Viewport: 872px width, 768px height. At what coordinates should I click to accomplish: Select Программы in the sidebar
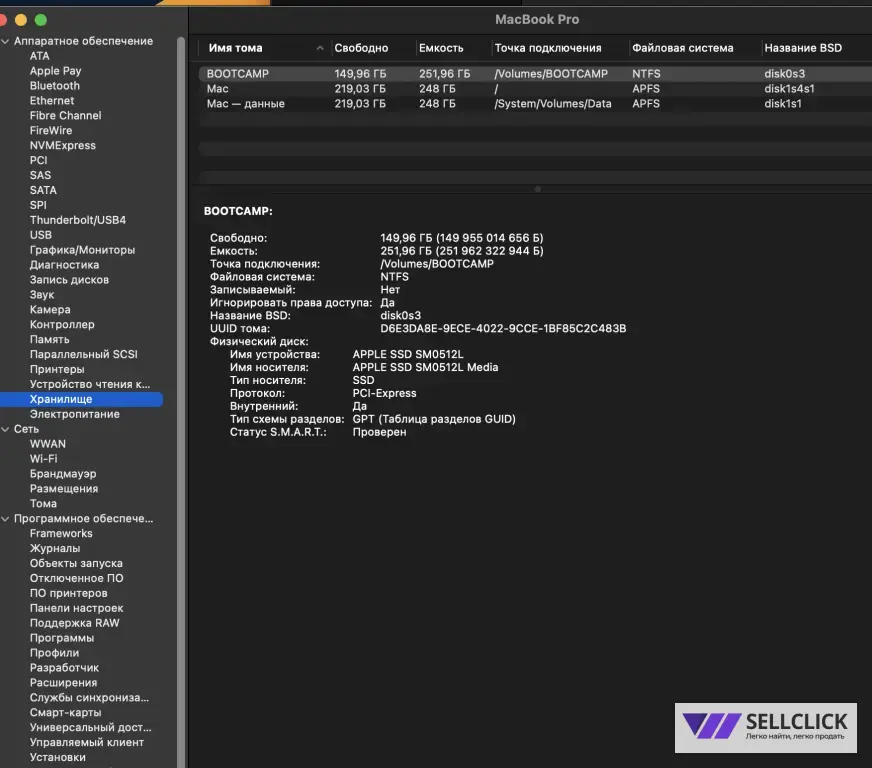coord(62,638)
